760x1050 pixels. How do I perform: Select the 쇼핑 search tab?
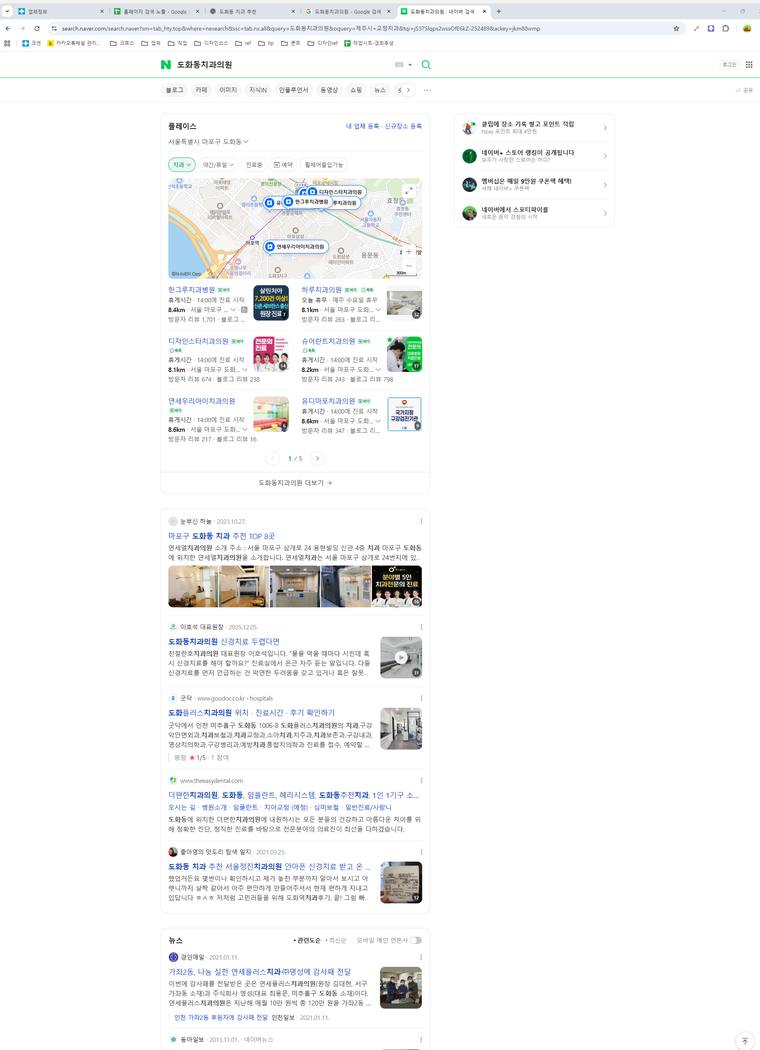tap(356, 90)
